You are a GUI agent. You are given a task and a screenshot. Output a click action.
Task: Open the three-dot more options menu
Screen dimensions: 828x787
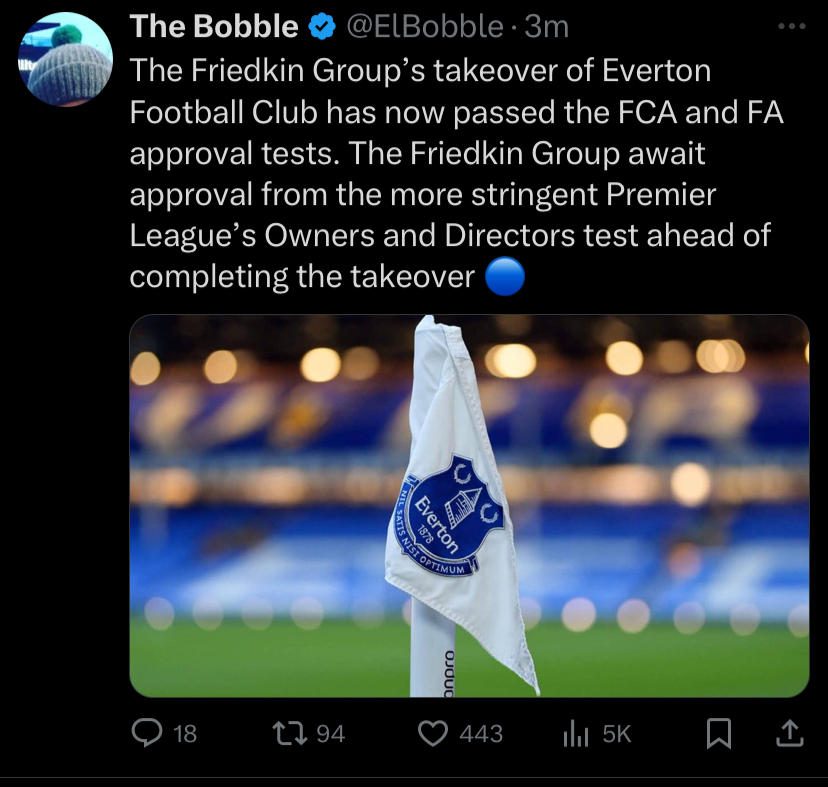(x=790, y=27)
